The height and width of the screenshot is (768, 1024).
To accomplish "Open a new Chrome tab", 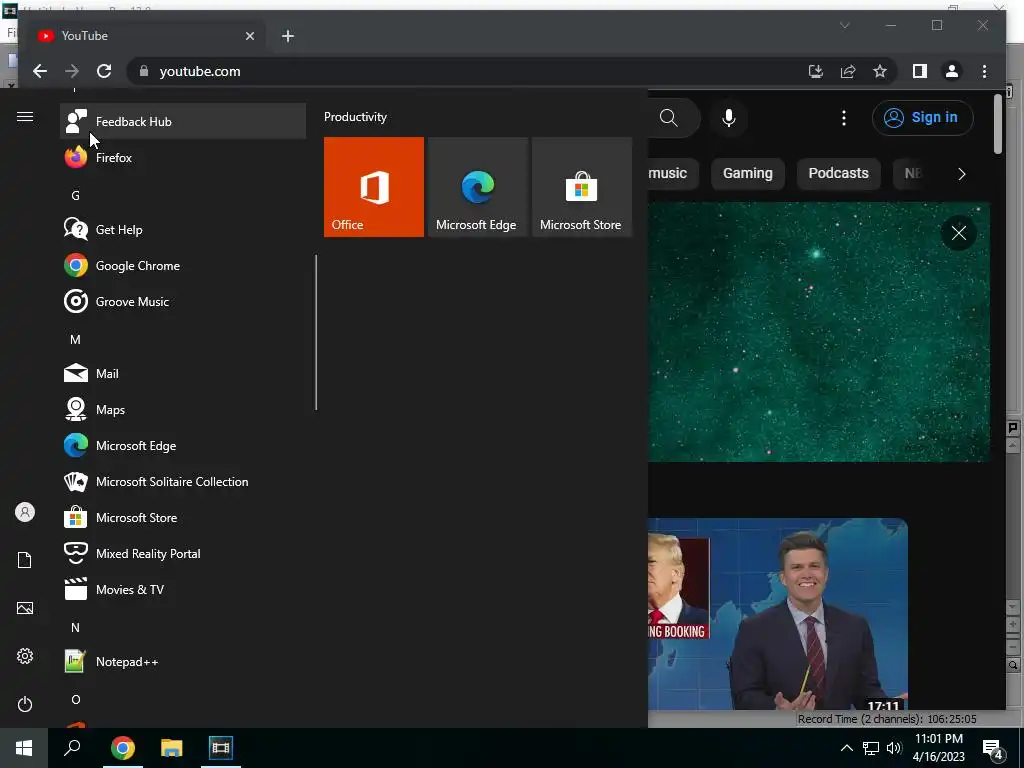I will [288, 37].
